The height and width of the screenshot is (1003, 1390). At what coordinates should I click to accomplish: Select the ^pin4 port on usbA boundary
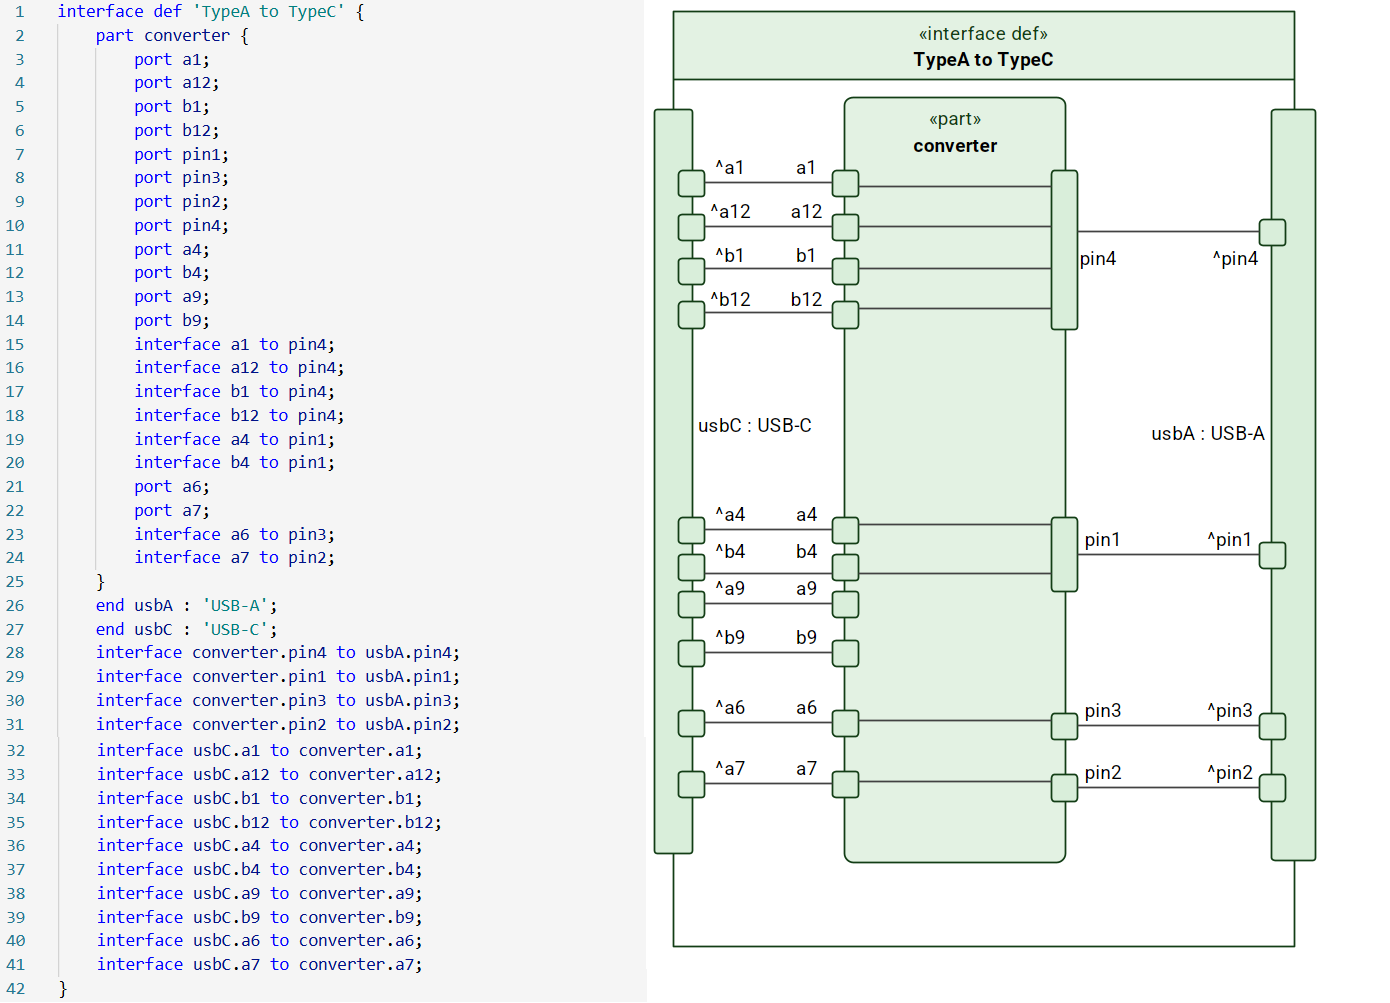1273,231
